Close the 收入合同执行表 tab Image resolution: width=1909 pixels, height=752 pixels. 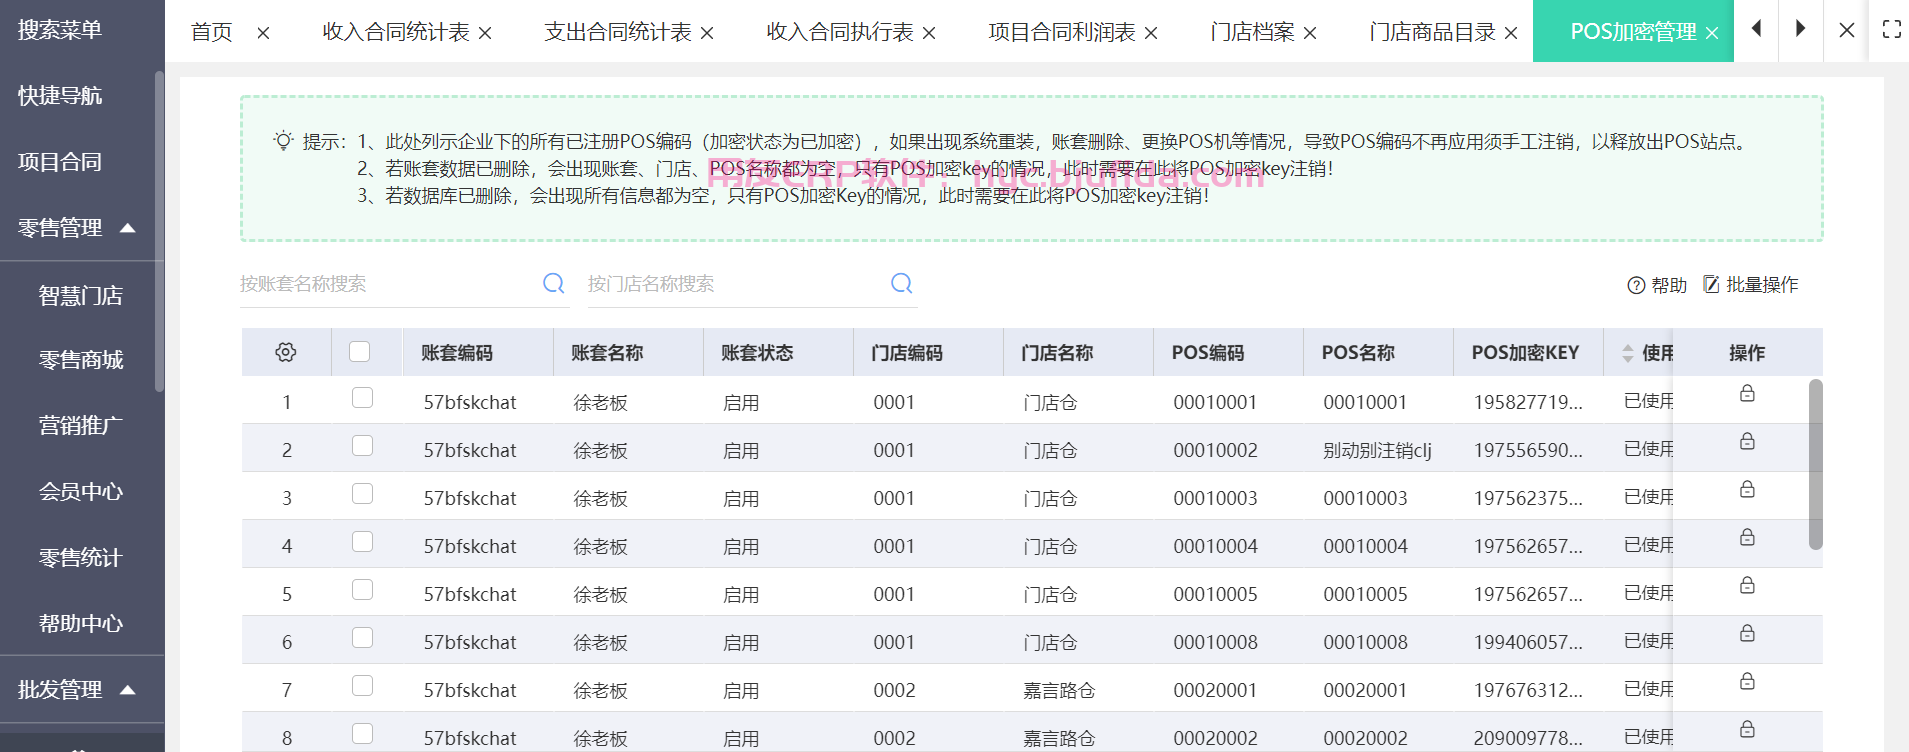[929, 33]
